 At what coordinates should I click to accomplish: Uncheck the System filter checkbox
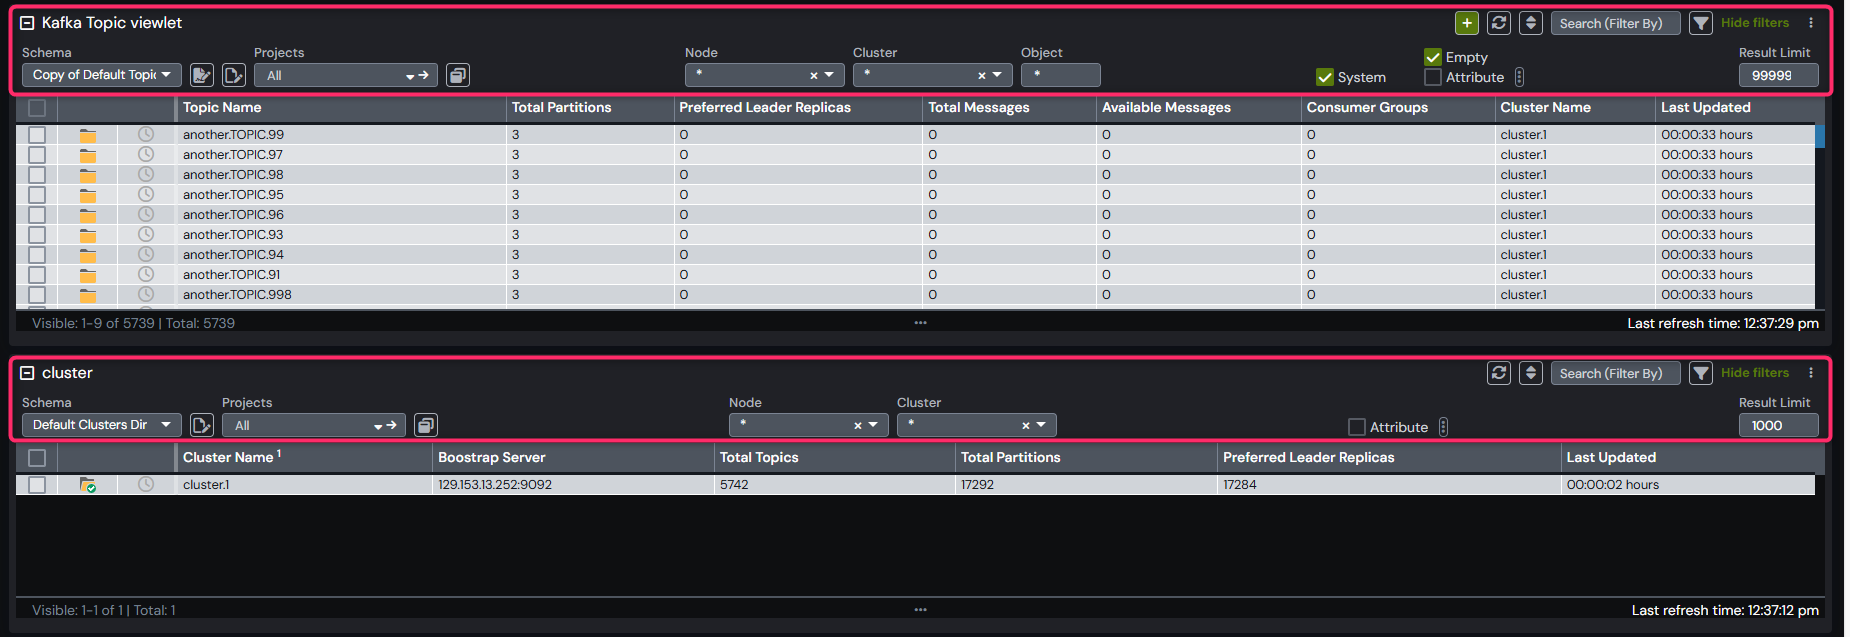point(1325,77)
